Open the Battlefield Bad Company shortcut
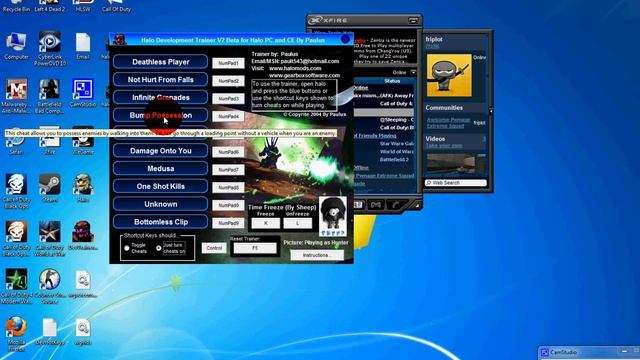Viewport: 640px width, 360px height. click(49, 96)
